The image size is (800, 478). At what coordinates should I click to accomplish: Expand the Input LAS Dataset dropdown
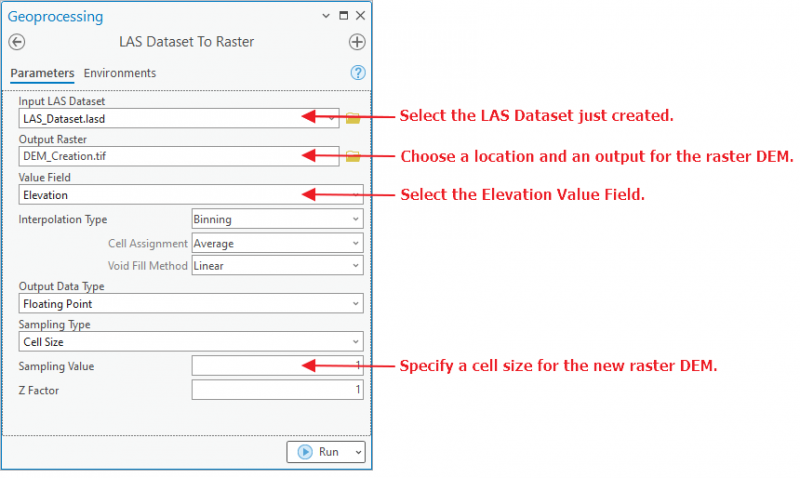[331, 118]
